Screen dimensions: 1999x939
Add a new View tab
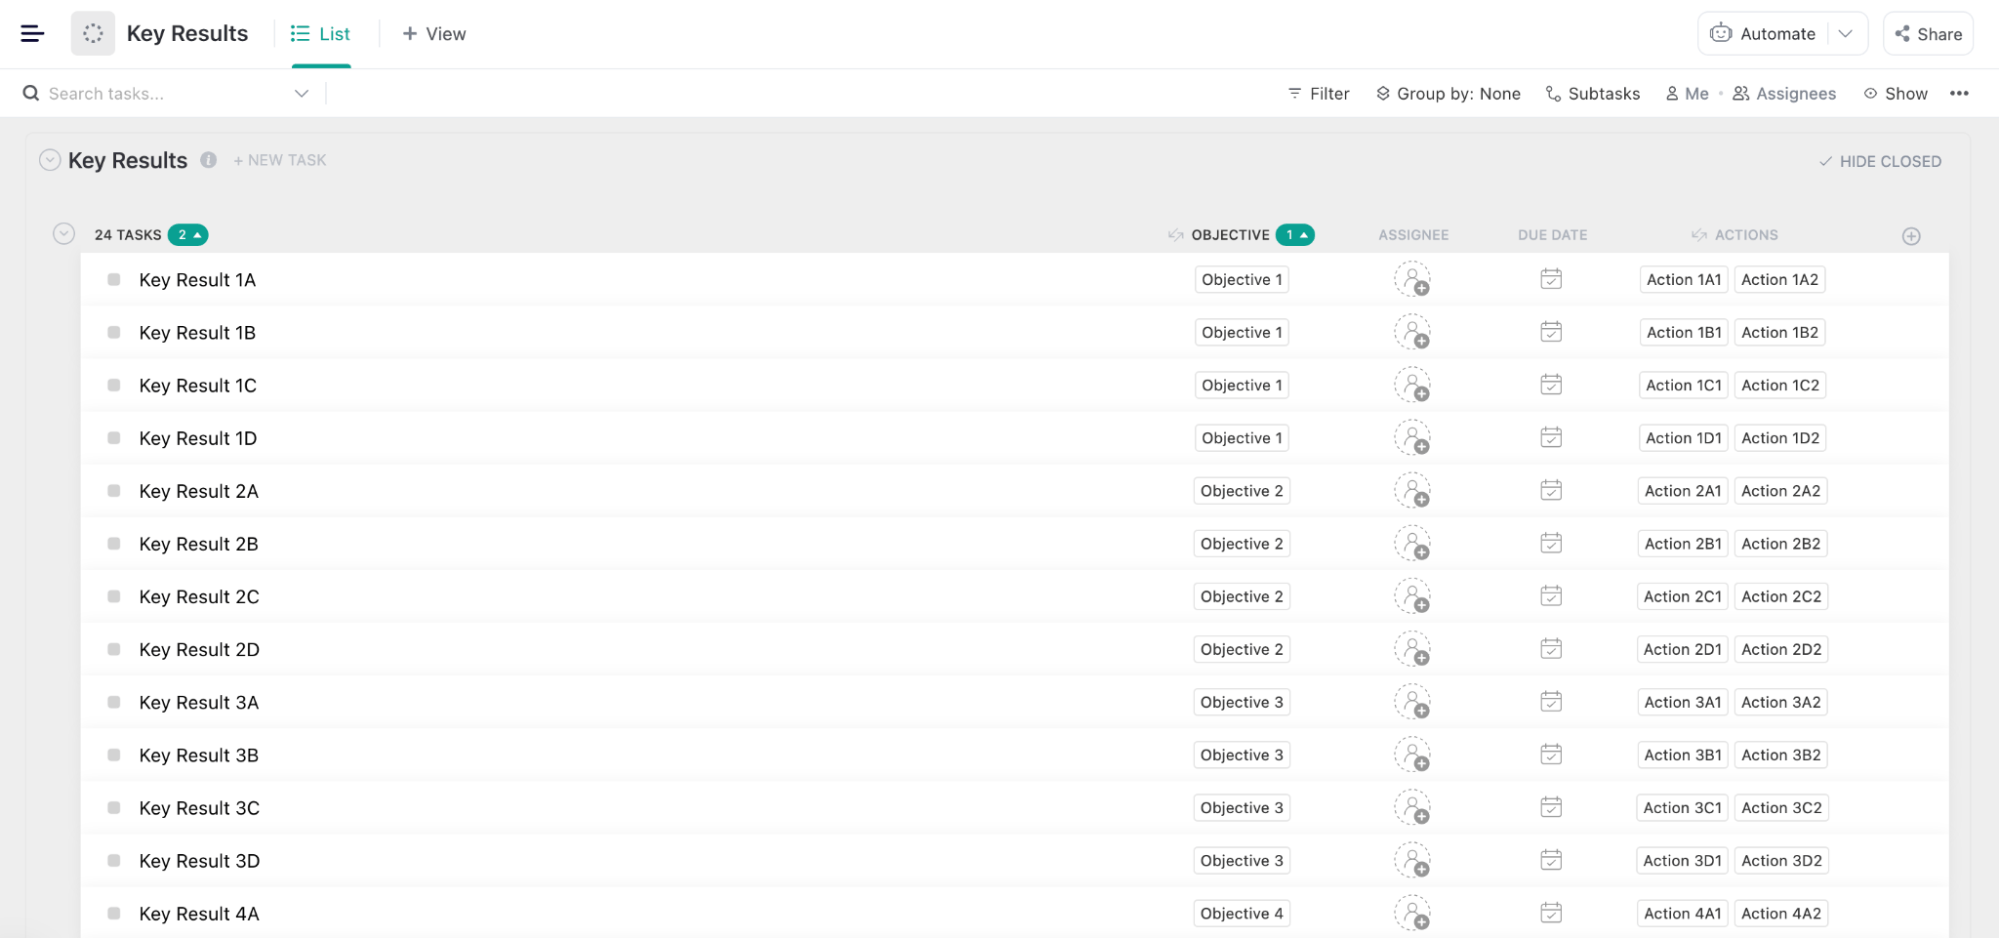pyautogui.click(x=434, y=34)
